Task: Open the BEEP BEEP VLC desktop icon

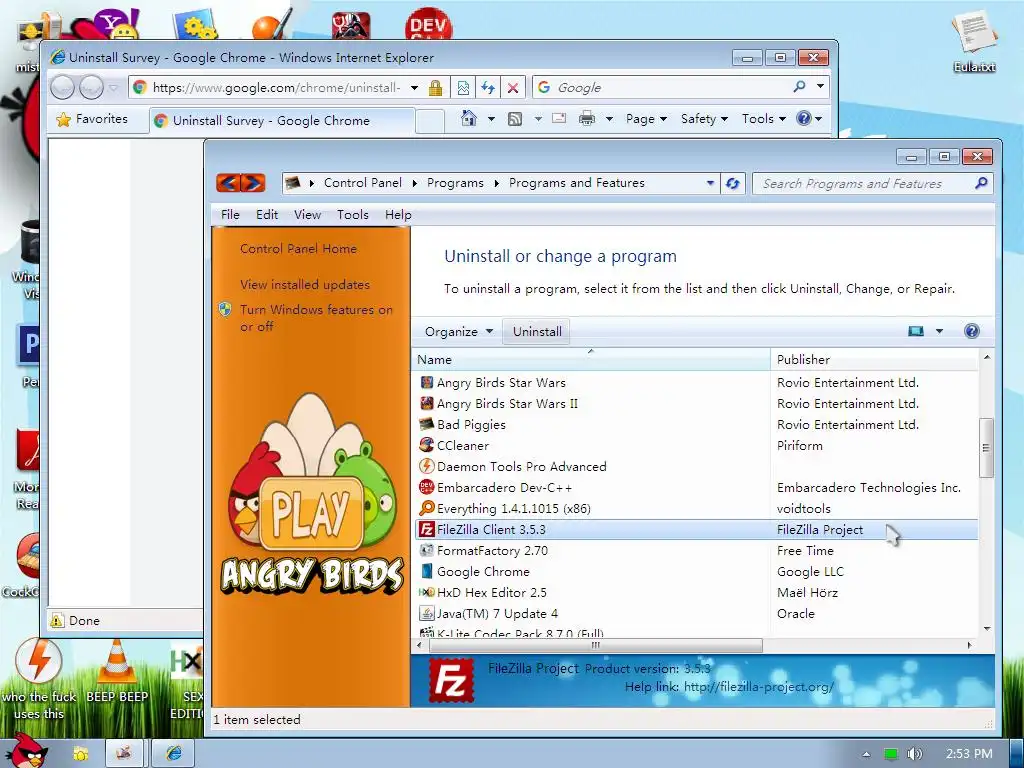Action: pyautogui.click(x=117, y=671)
